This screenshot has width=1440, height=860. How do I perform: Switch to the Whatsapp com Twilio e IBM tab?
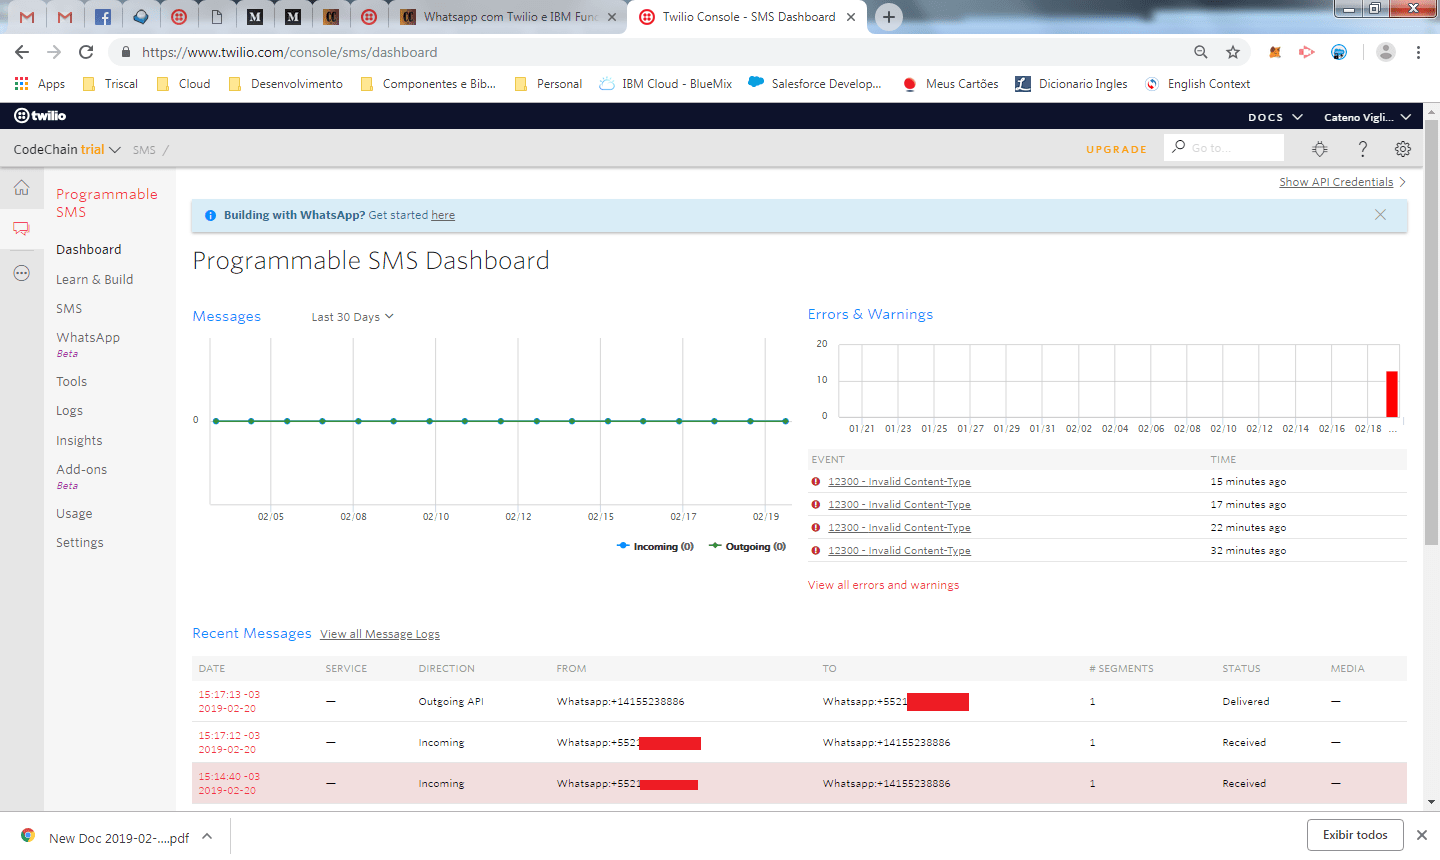(508, 17)
